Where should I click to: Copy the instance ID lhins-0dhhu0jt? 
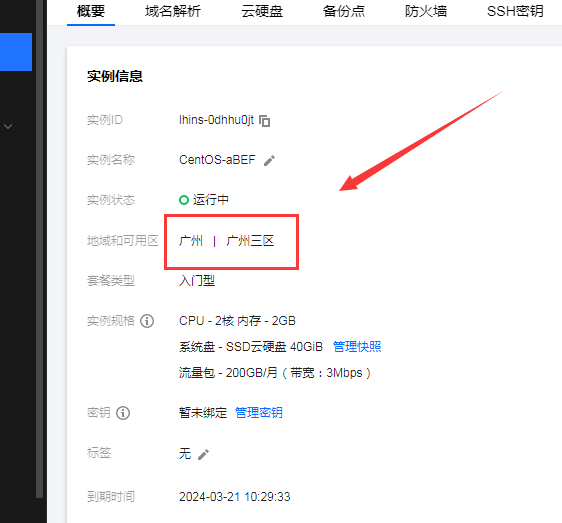[x=265, y=121]
